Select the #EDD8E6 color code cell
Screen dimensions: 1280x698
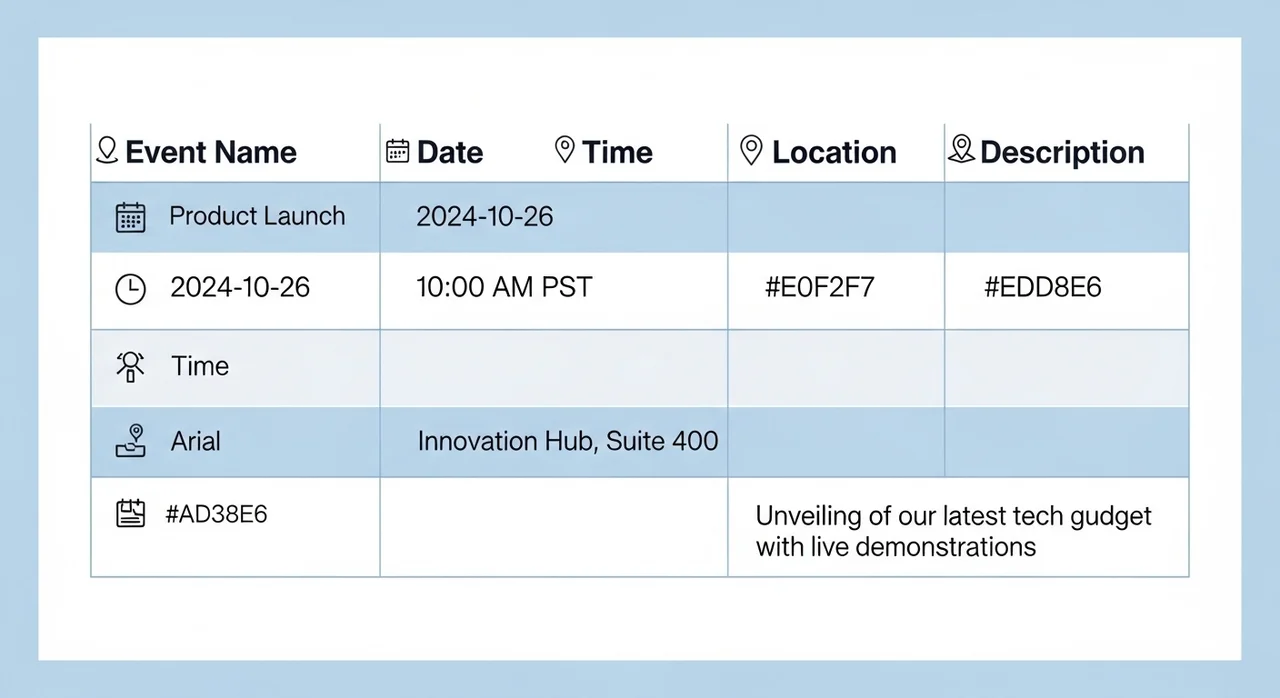[1043, 288]
